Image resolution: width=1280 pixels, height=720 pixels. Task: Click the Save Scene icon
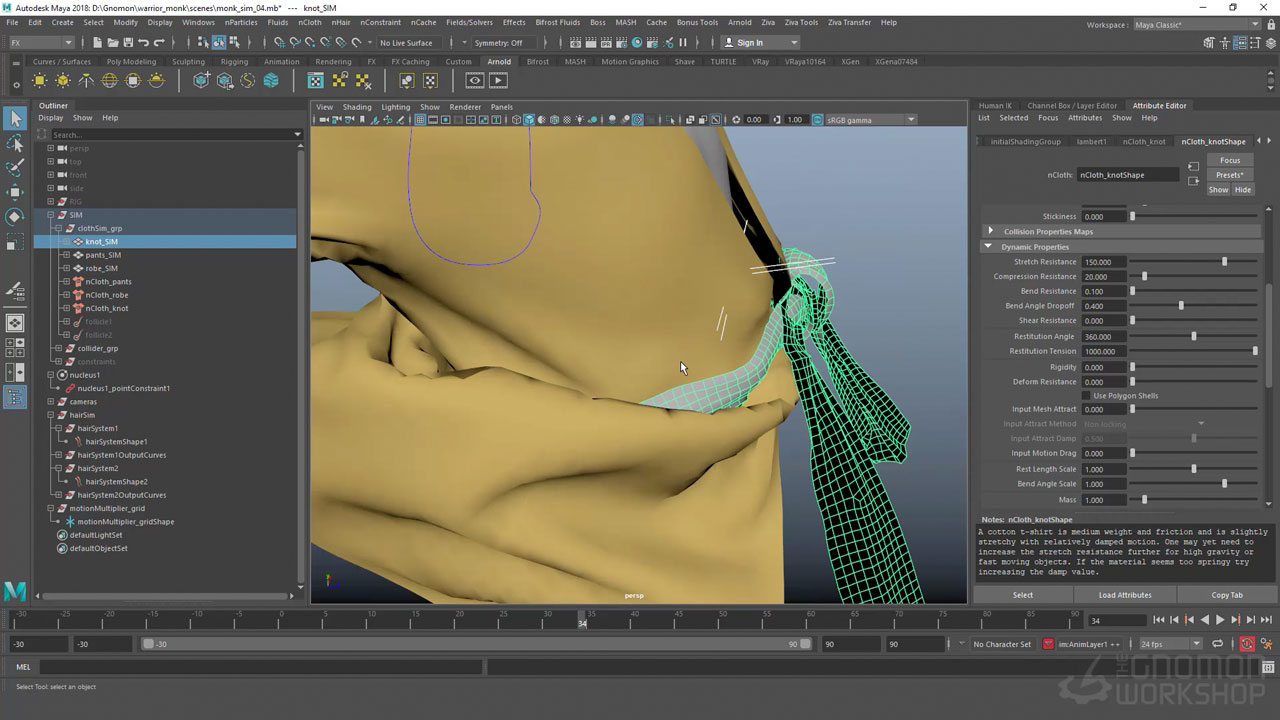[x=129, y=43]
